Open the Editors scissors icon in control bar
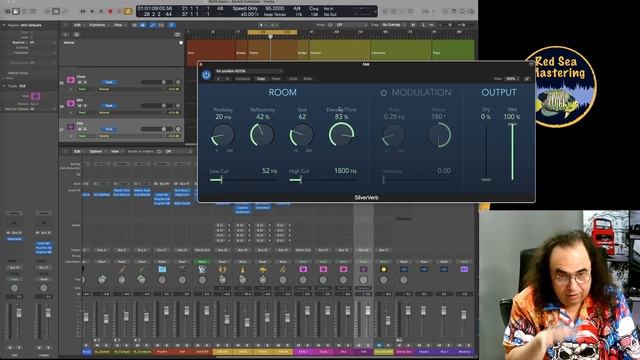 coord(65,11)
